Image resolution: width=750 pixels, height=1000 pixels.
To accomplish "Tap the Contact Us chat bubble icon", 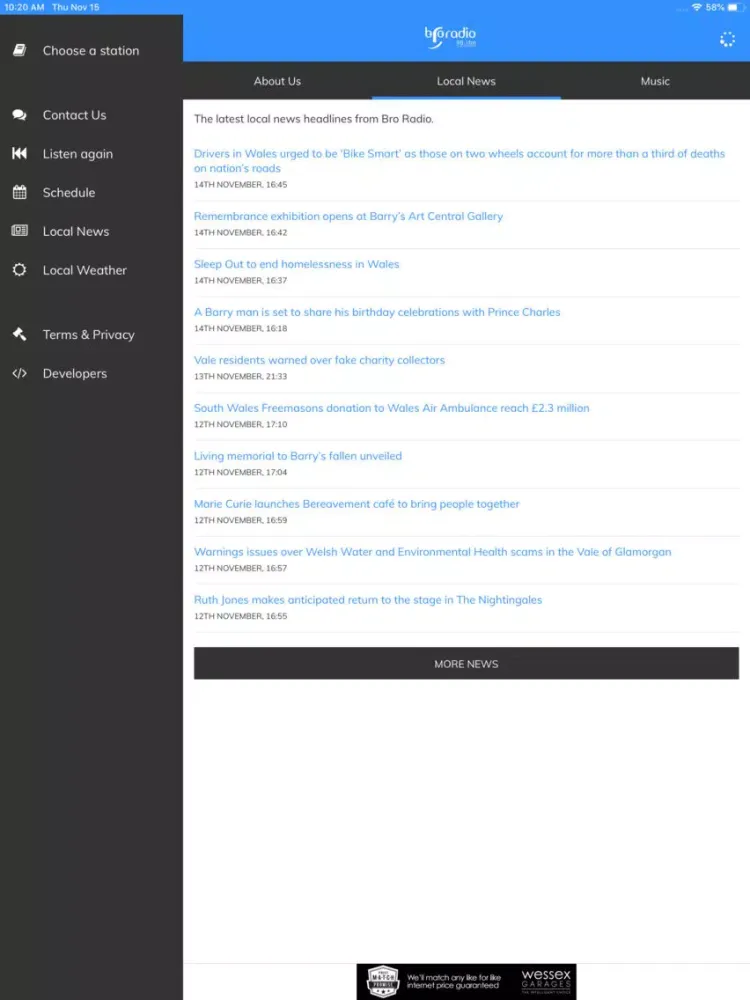I will [20, 115].
